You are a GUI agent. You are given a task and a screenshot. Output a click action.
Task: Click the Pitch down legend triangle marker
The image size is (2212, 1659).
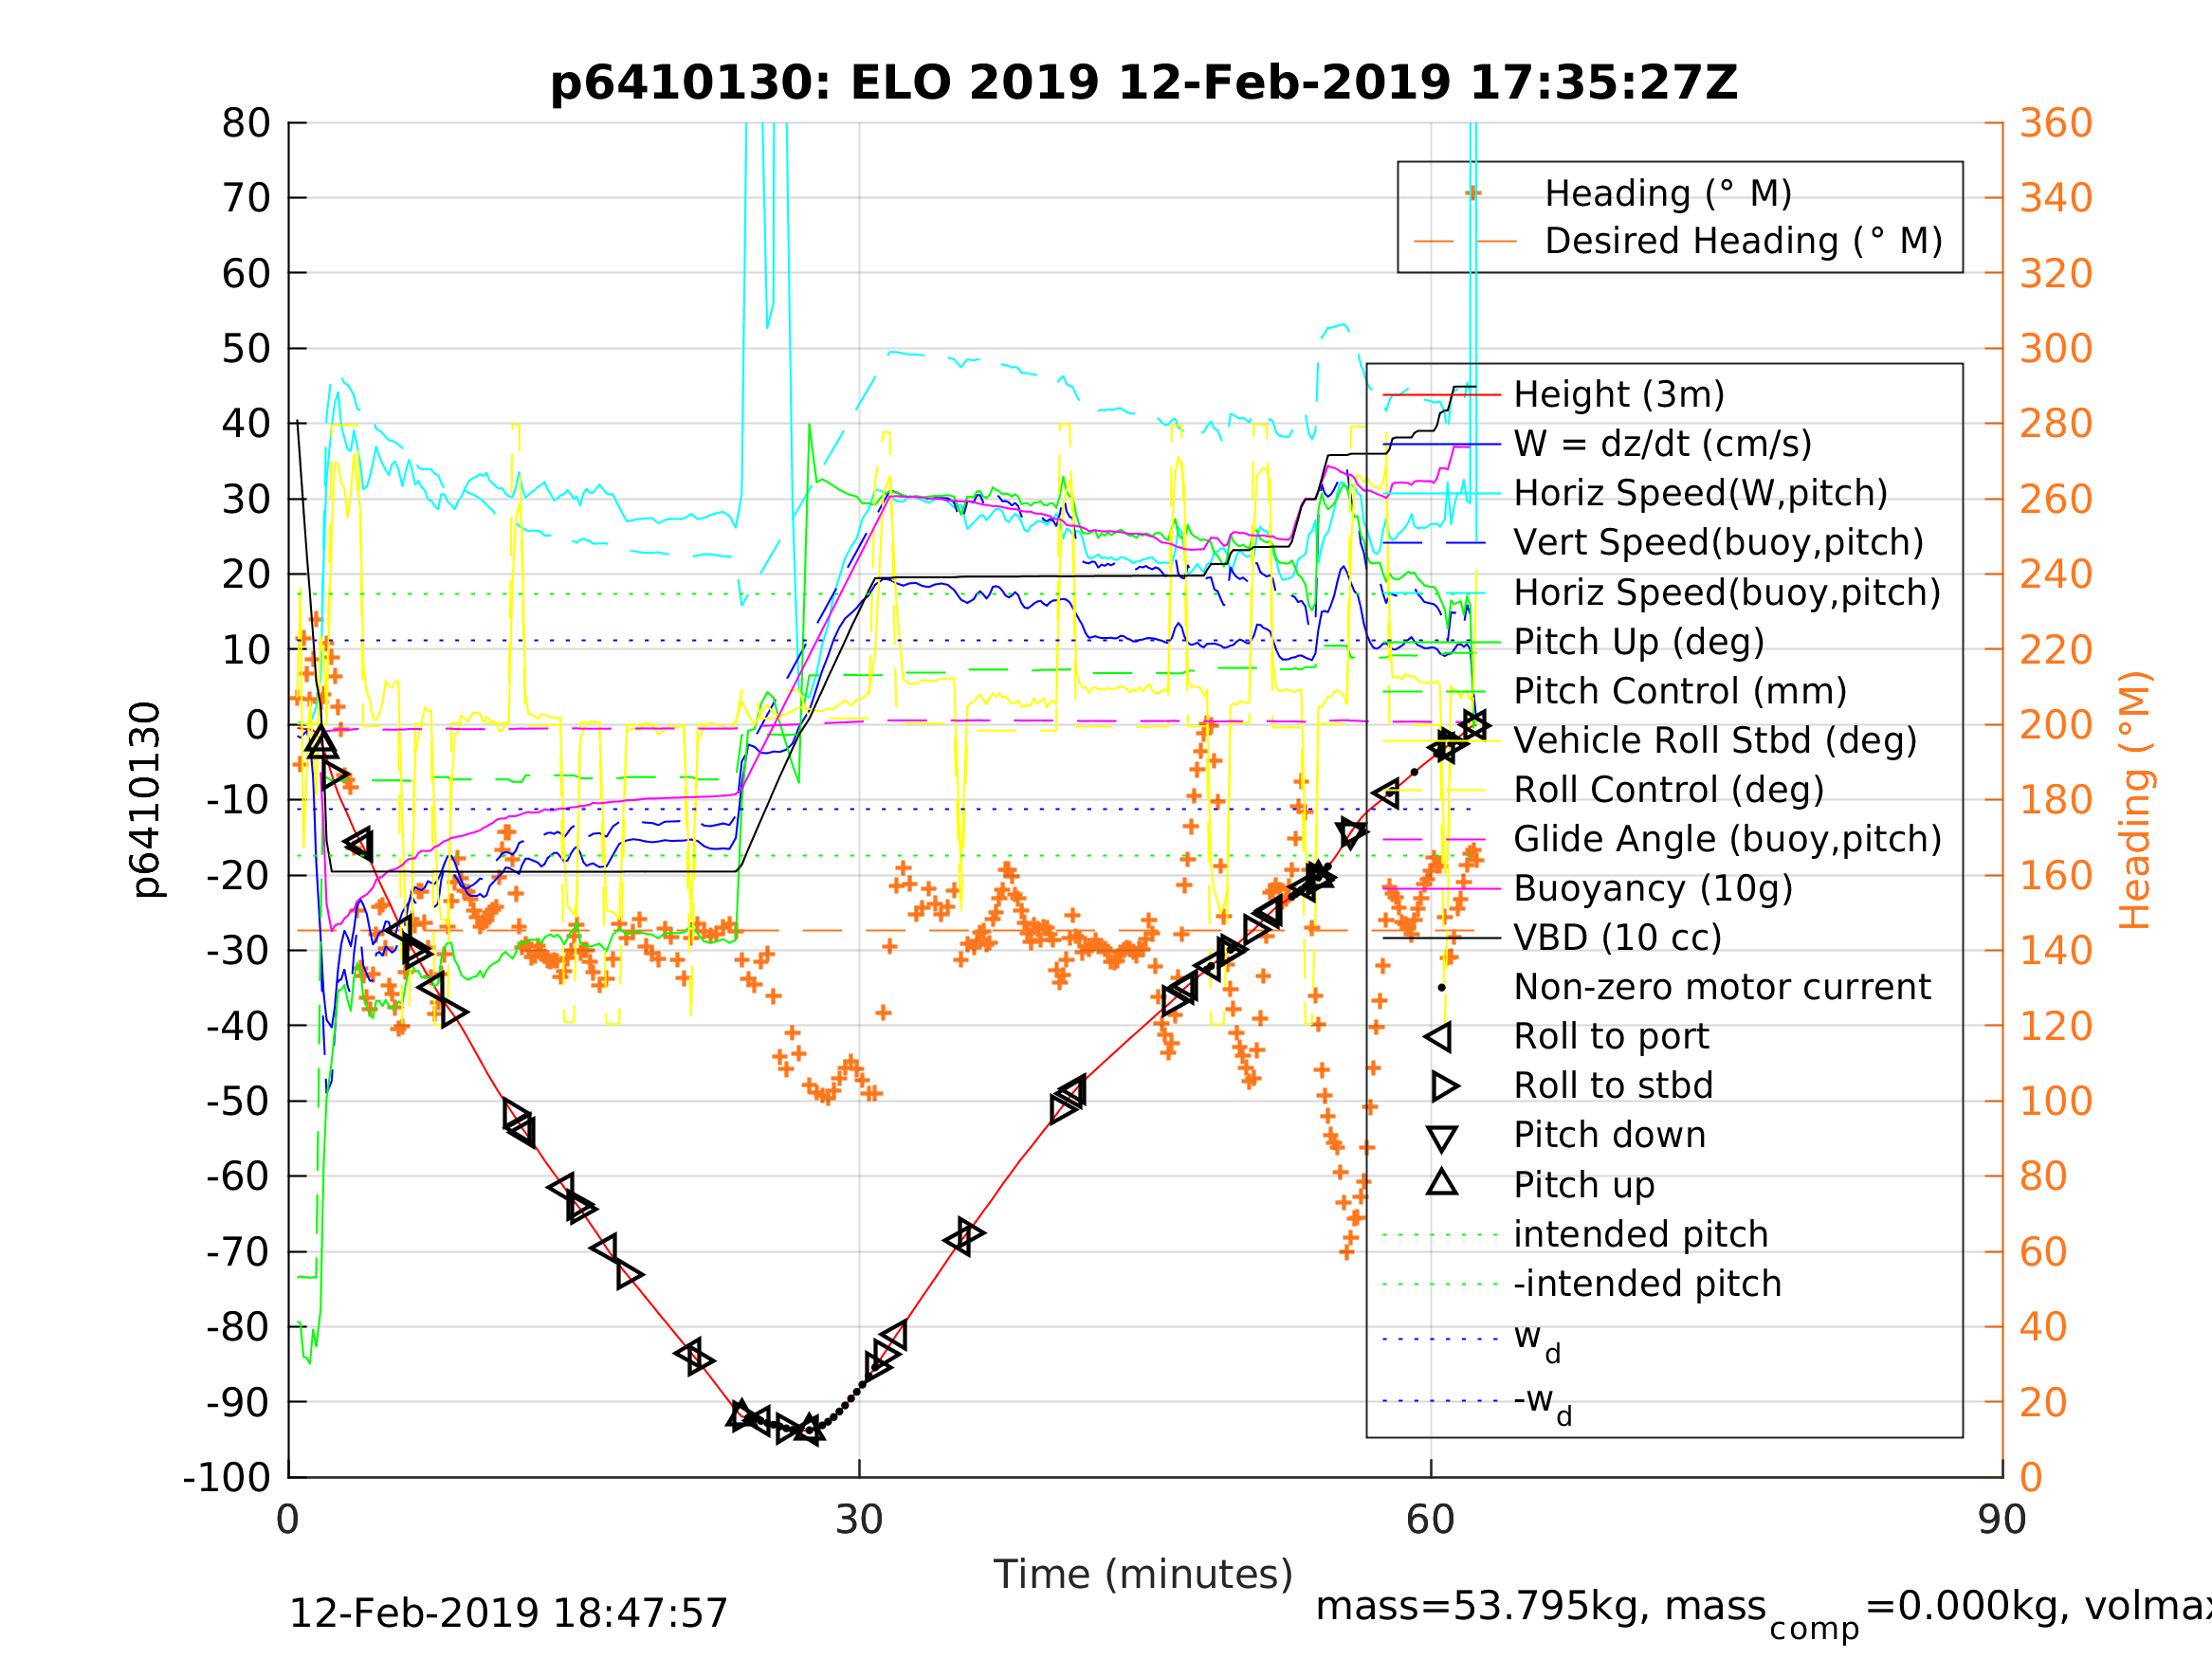(1441, 1138)
